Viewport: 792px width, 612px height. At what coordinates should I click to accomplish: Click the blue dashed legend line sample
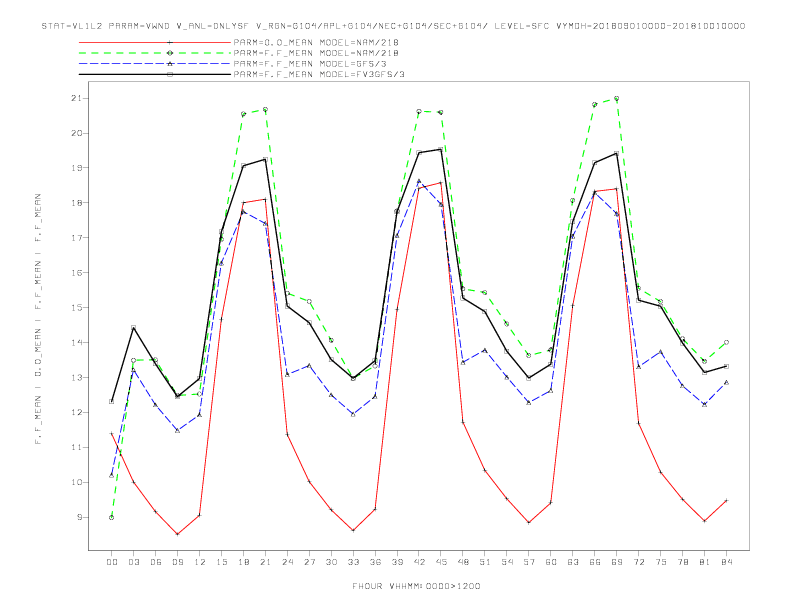click(x=155, y=64)
